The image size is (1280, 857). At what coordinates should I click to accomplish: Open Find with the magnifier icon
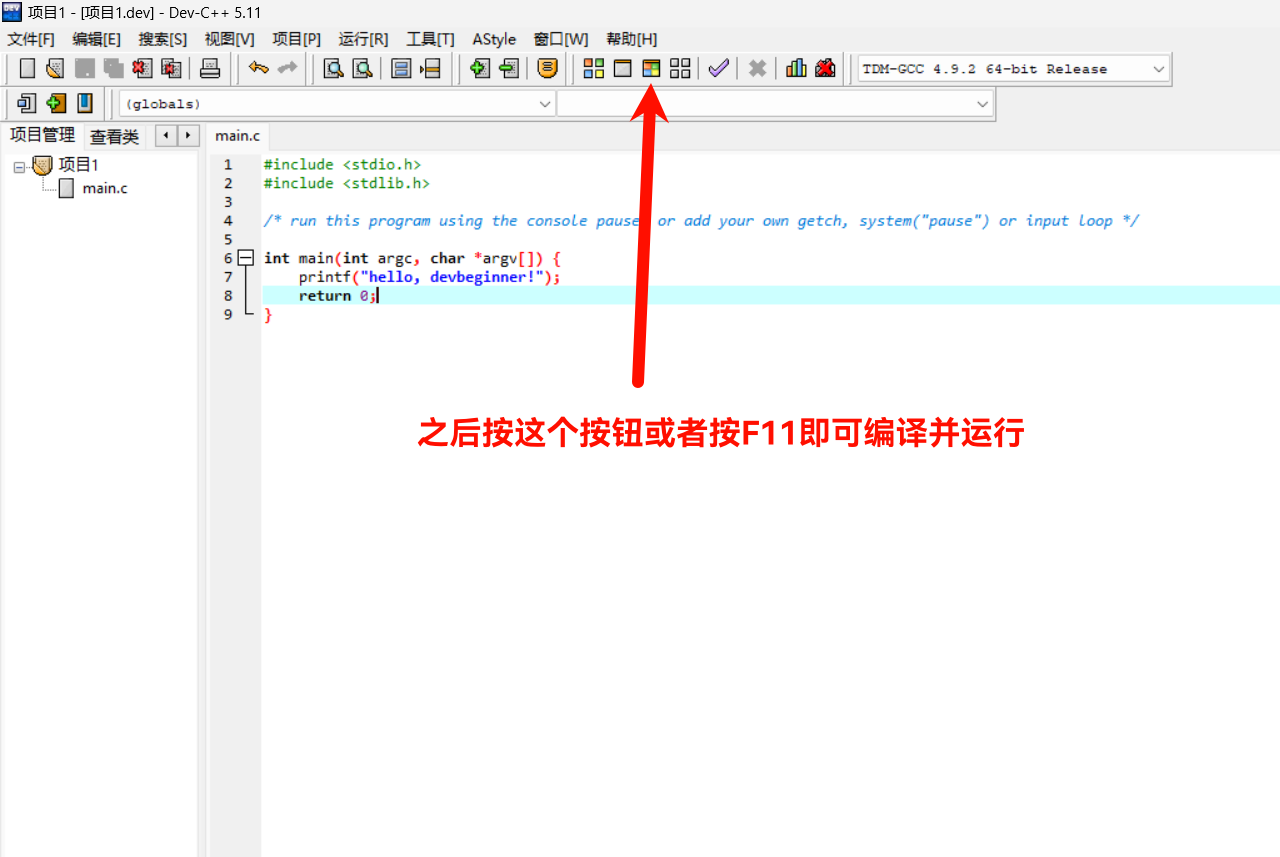pos(333,69)
